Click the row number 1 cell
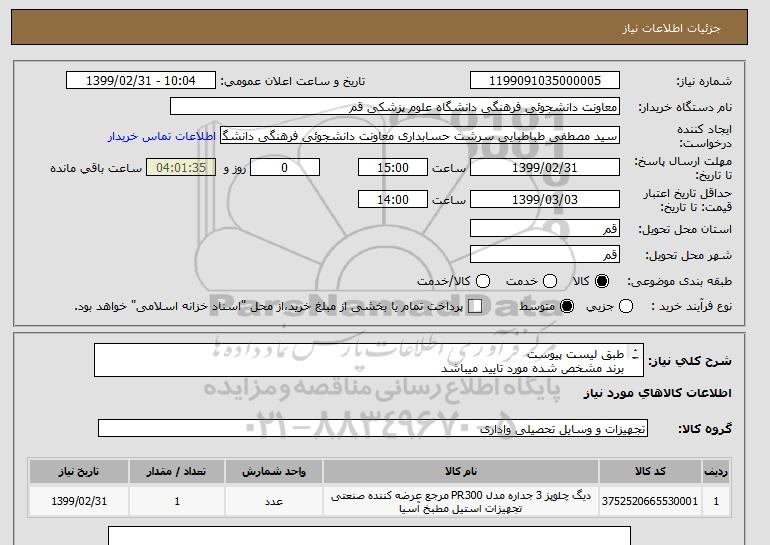The width and height of the screenshot is (770, 545). click(716, 501)
